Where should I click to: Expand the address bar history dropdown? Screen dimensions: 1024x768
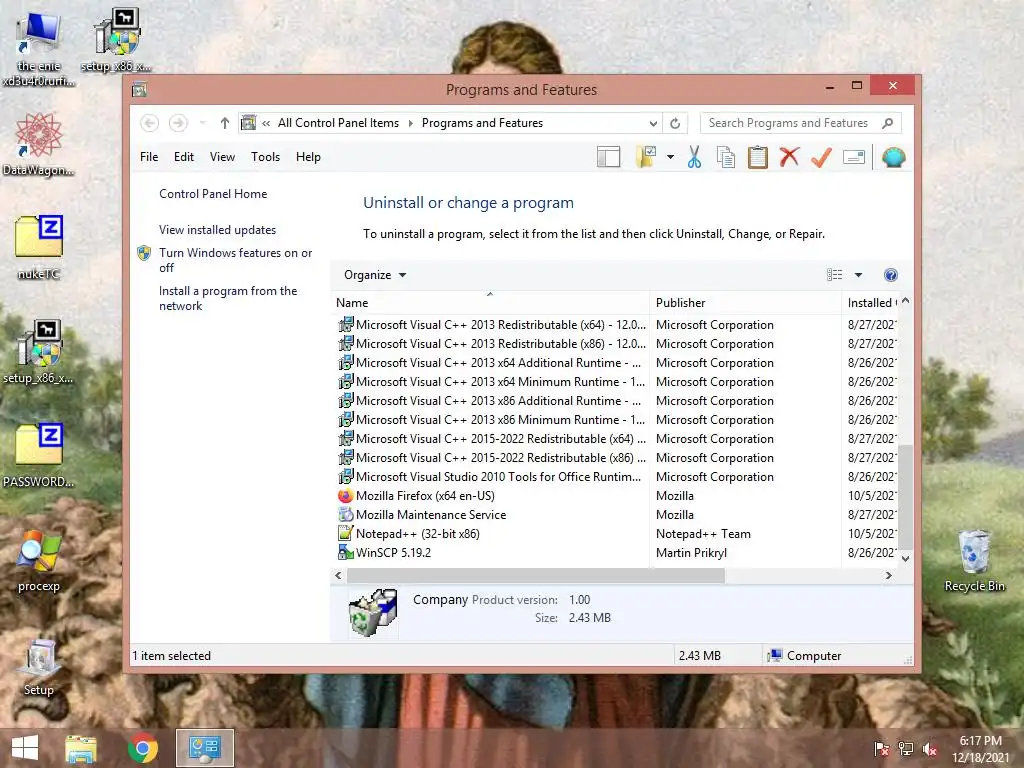tap(652, 123)
